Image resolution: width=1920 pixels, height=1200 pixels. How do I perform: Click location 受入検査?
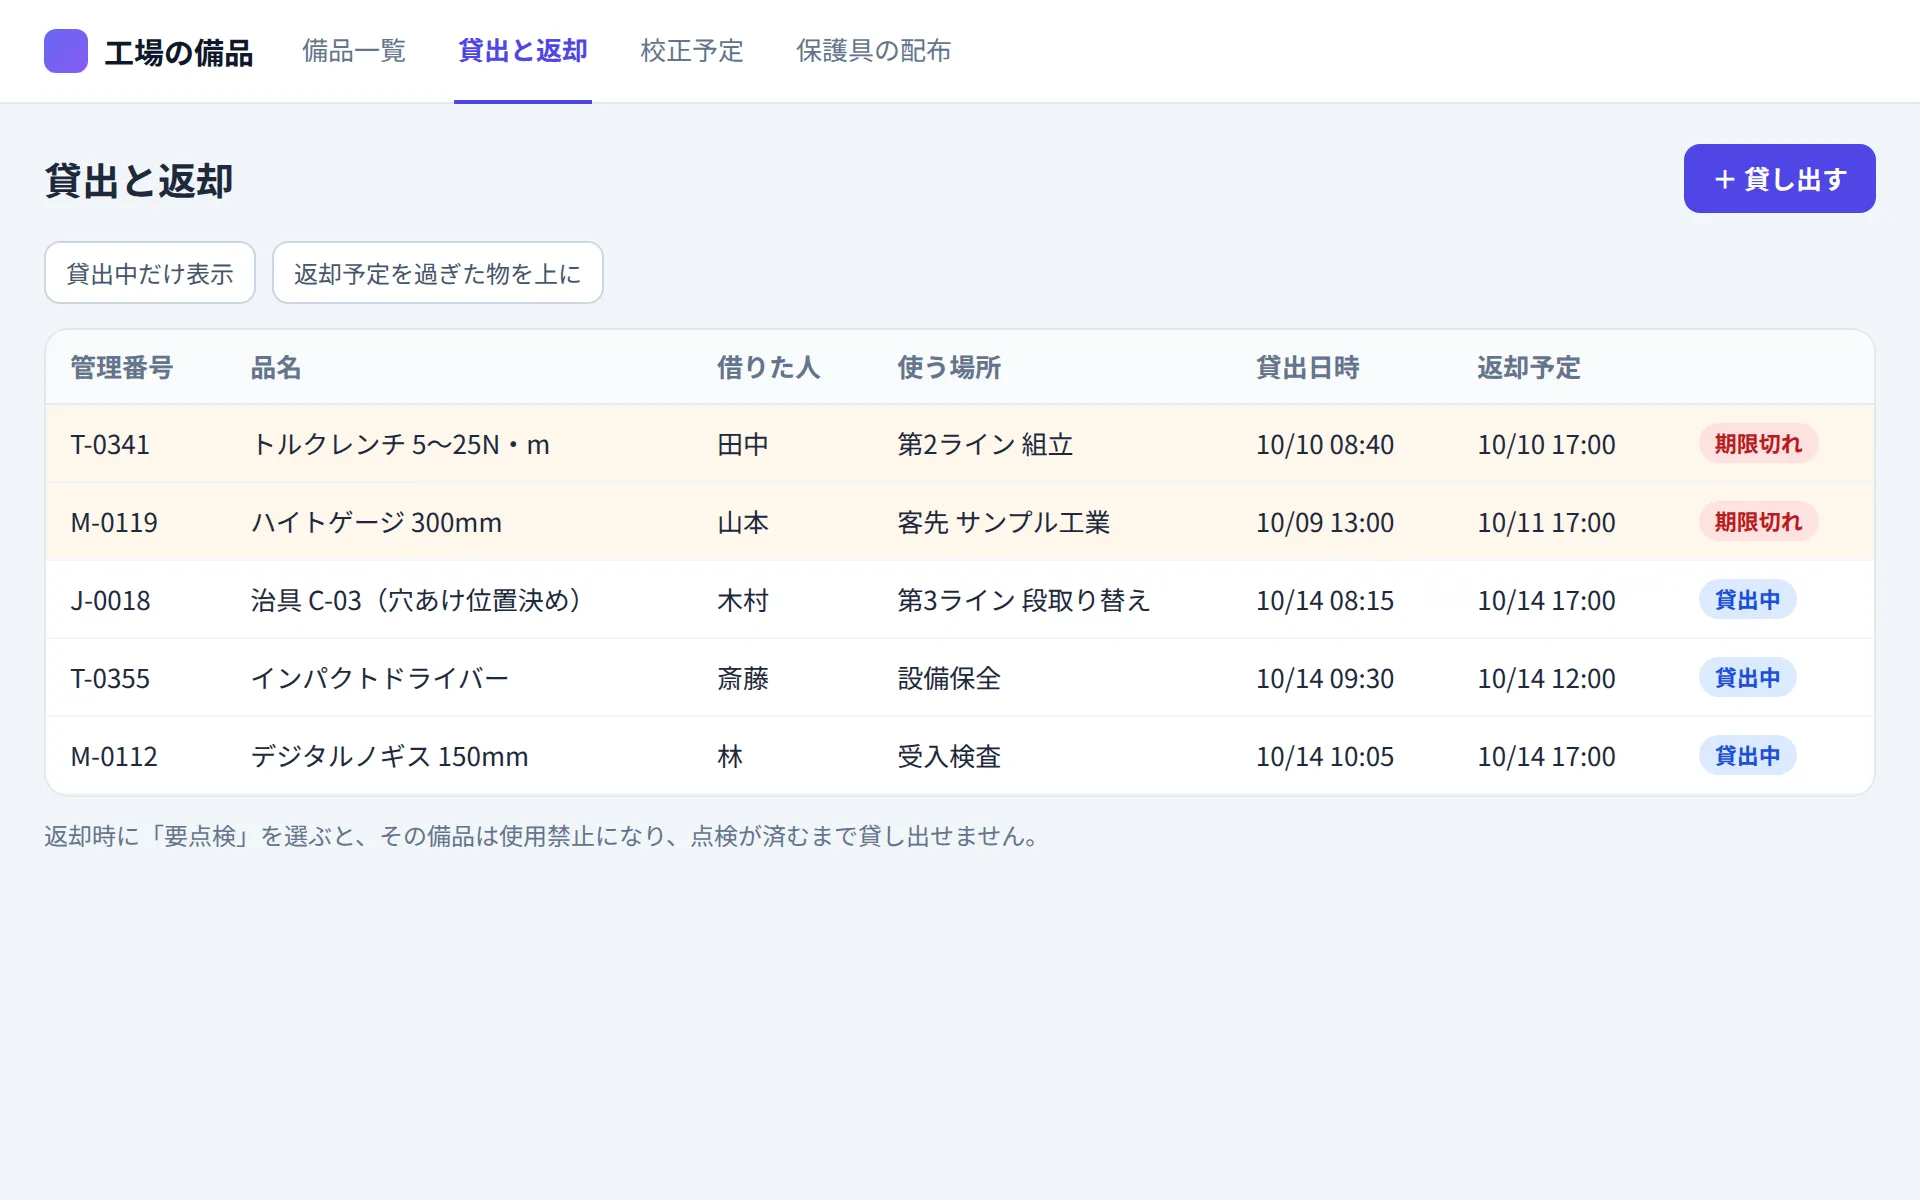949,757
